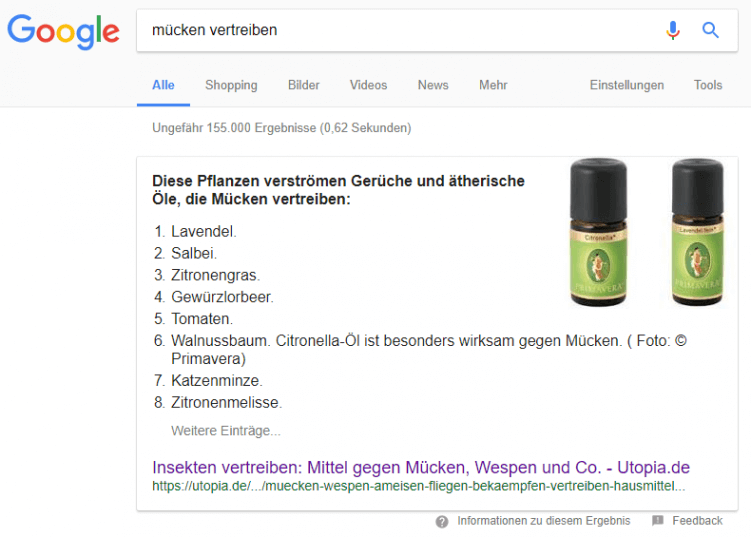The image size is (751, 537).
Task: Show the search Tools options
Action: [x=708, y=85]
